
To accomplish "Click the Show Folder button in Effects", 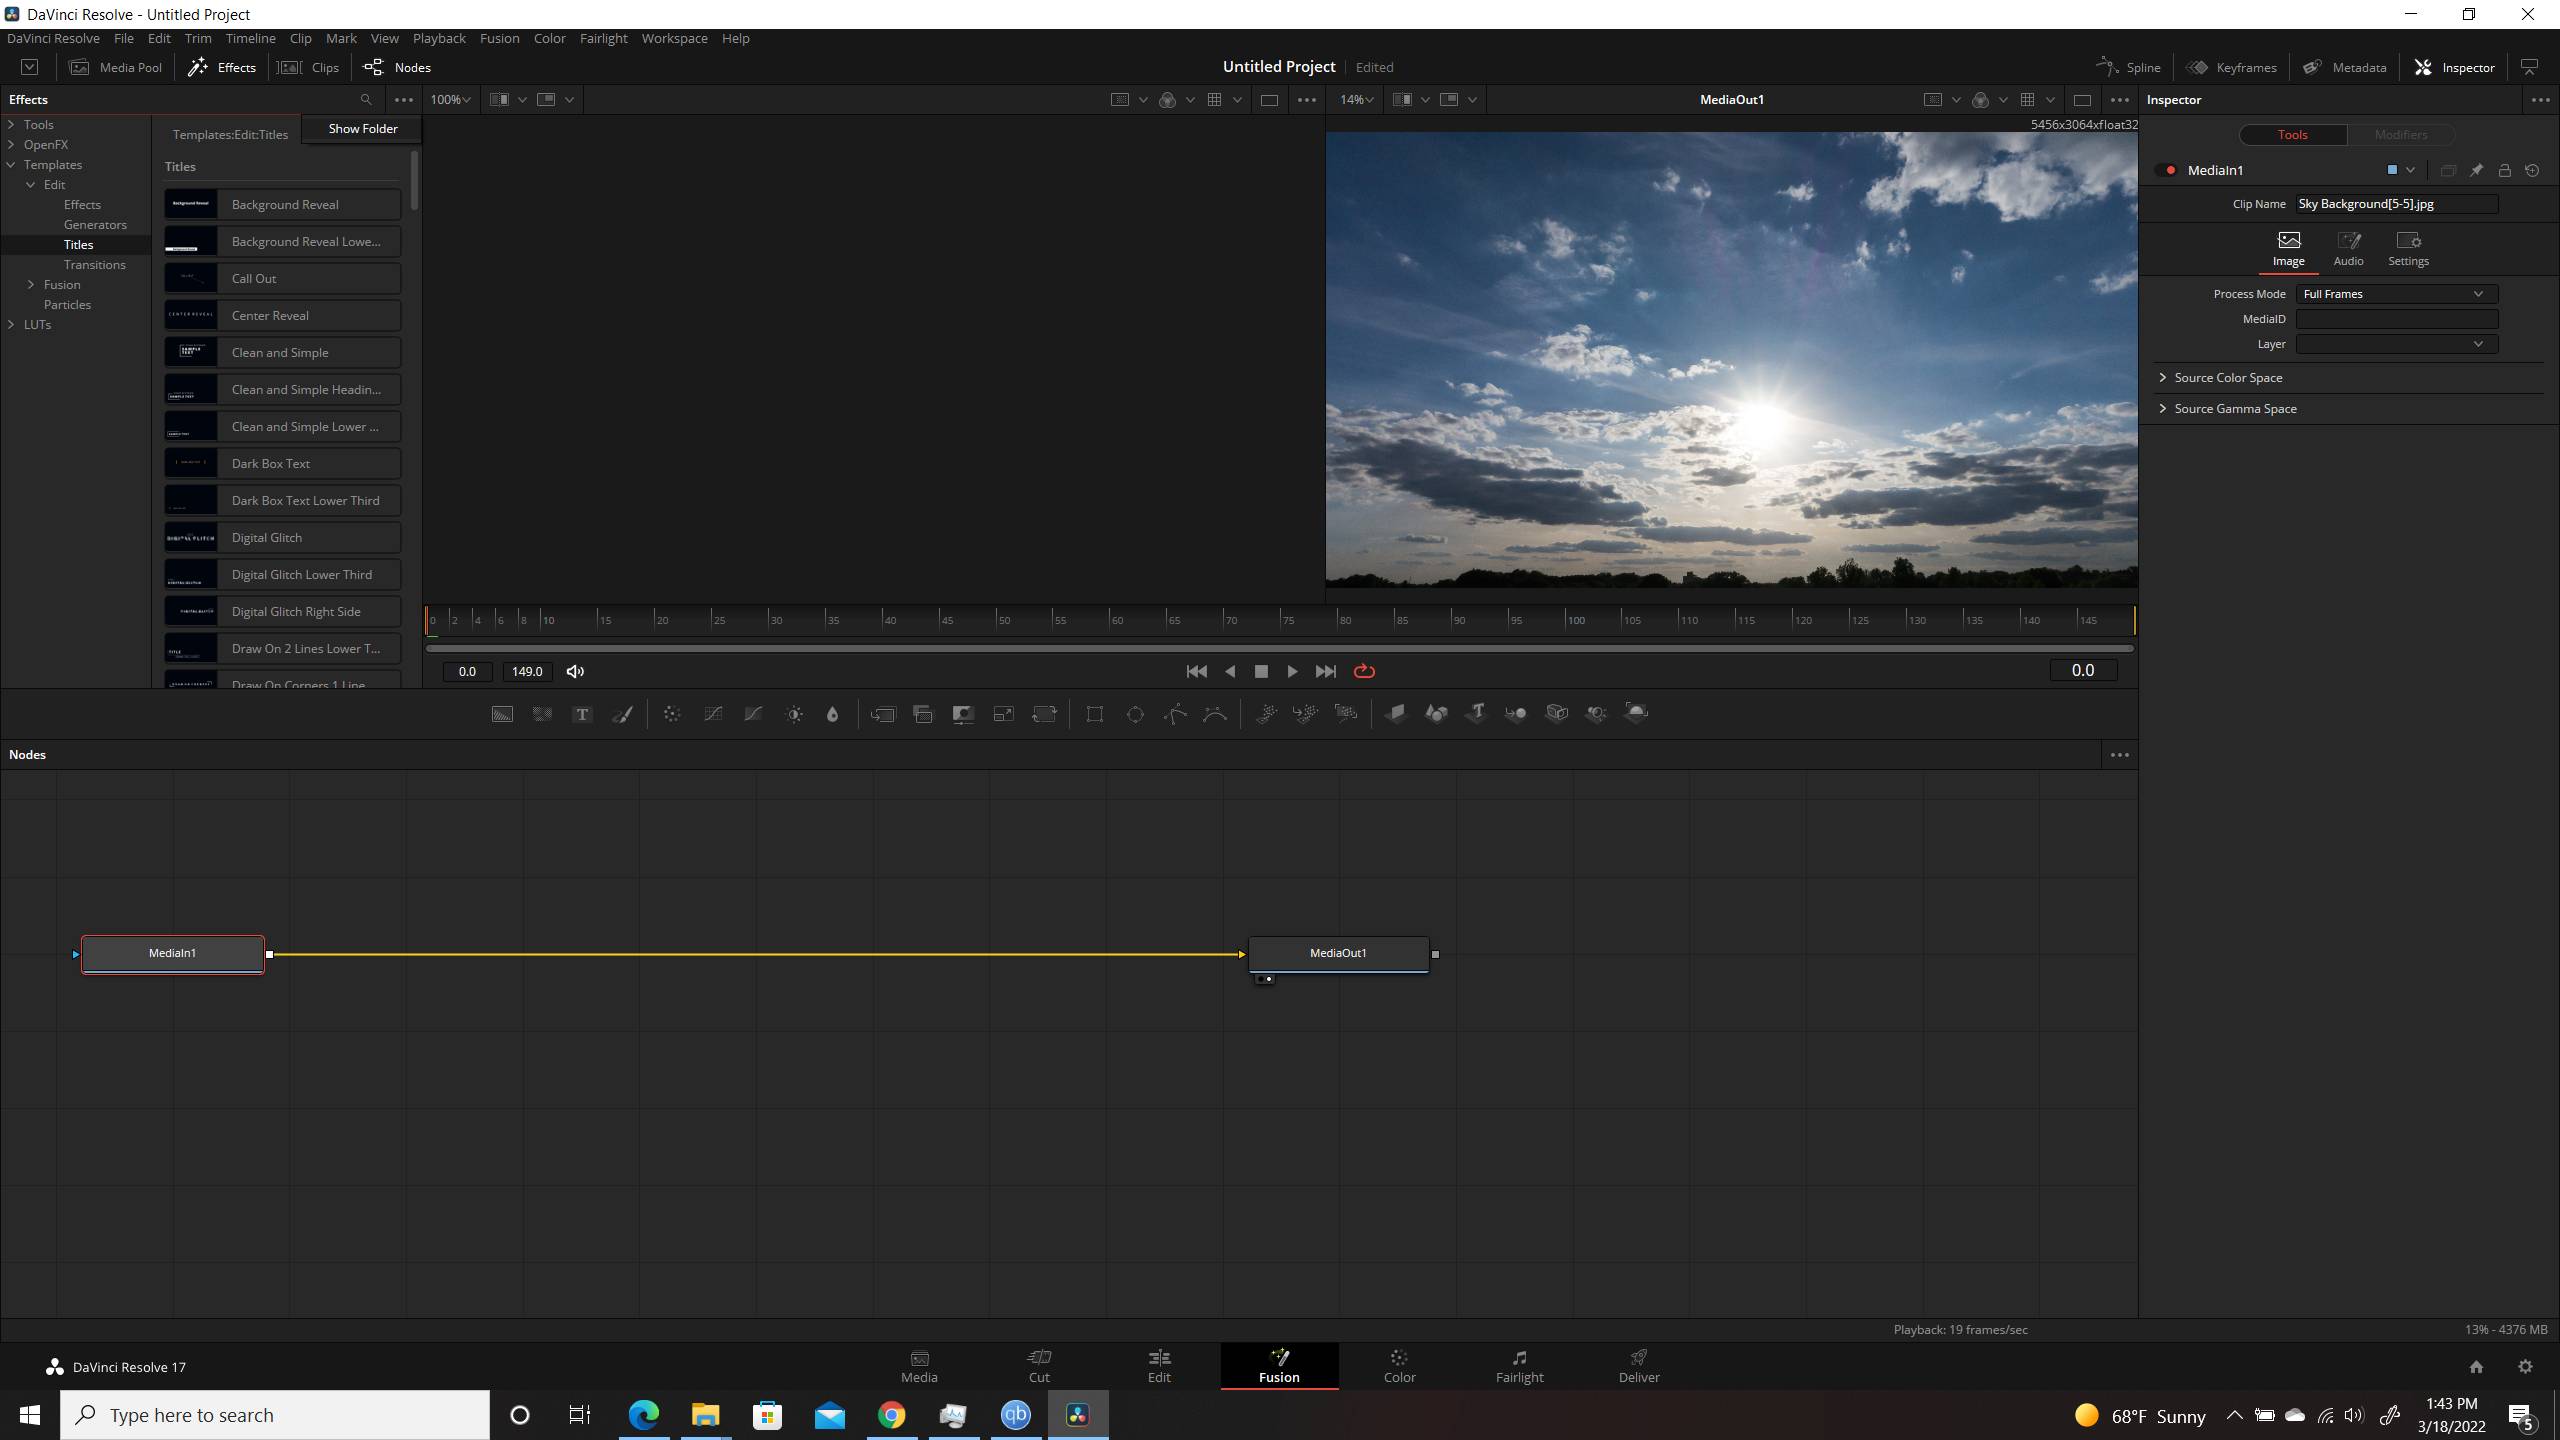I will click(359, 127).
